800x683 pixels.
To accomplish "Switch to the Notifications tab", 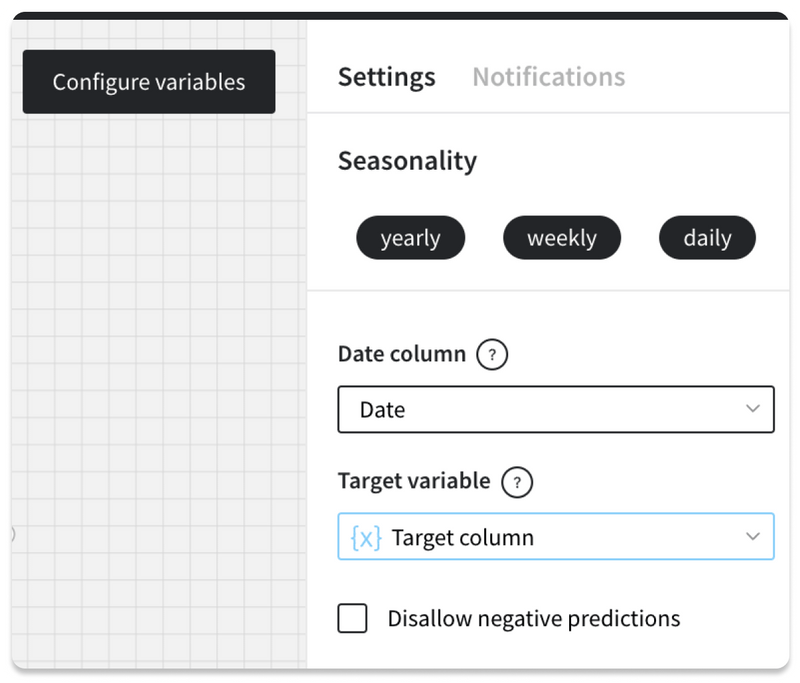I will click(x=548, y=77).
